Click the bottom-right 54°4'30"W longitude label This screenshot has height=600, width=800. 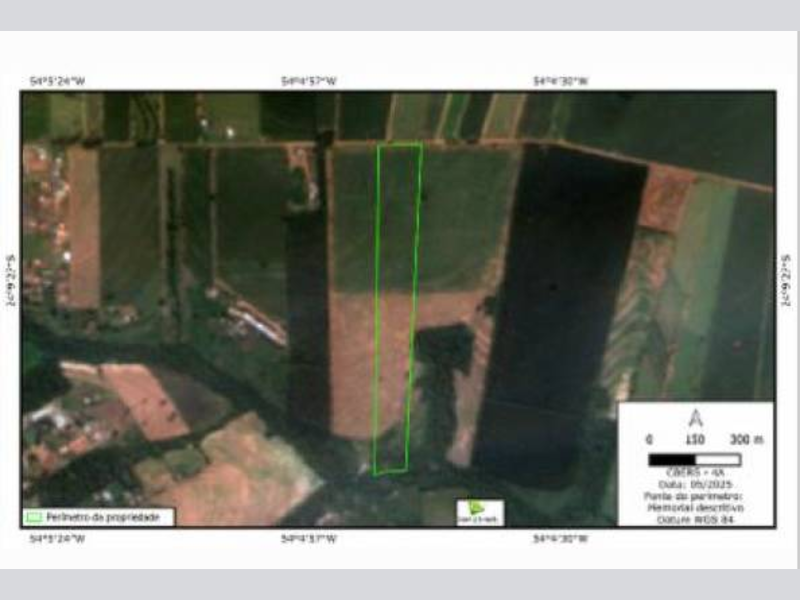click(x=561, y=539)
